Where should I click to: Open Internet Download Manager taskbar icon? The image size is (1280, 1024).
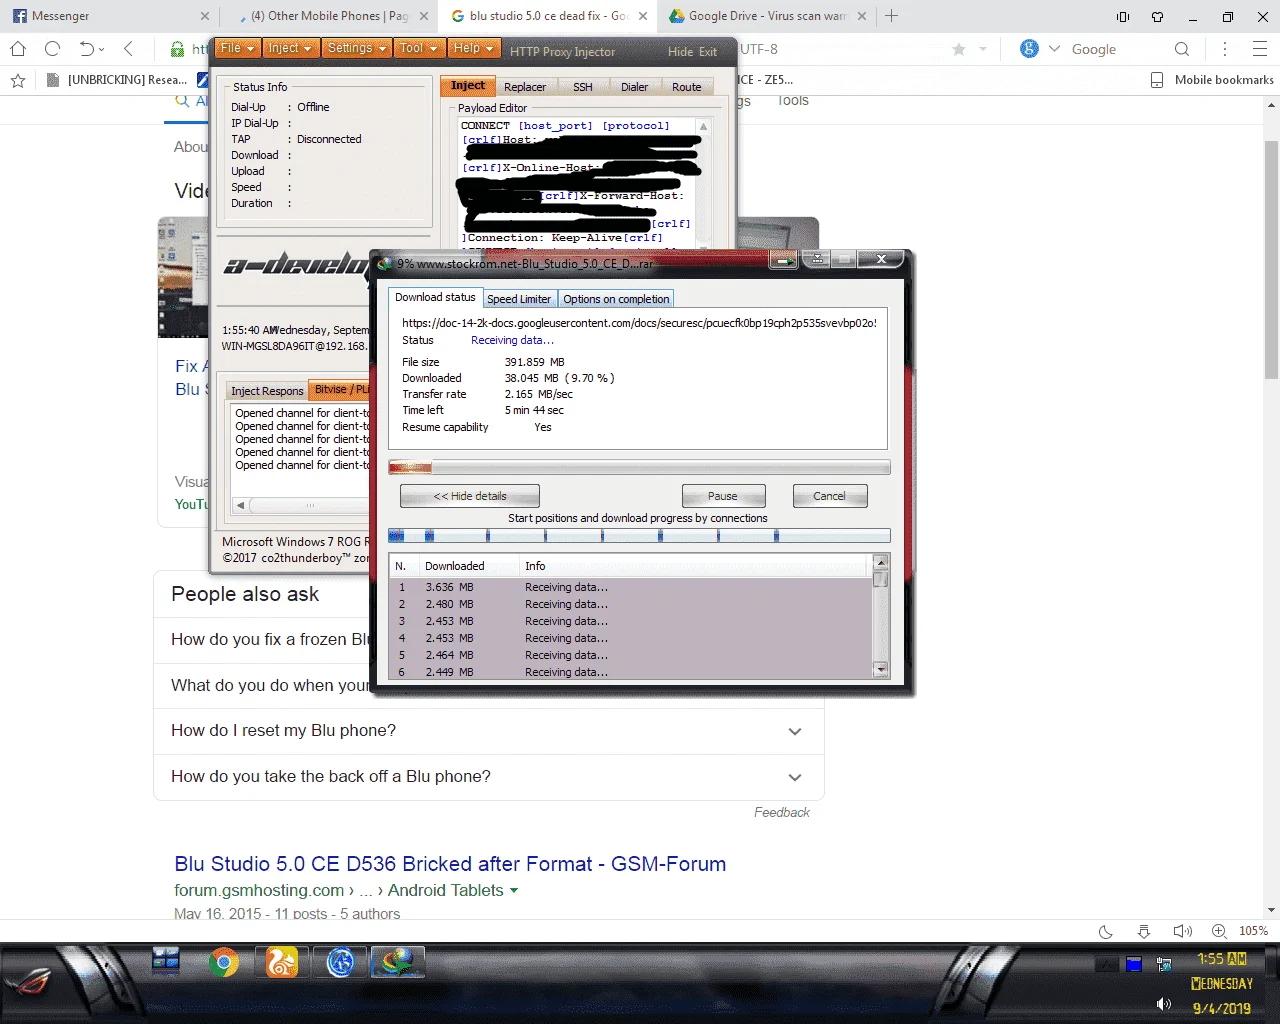tap(398, 962)
